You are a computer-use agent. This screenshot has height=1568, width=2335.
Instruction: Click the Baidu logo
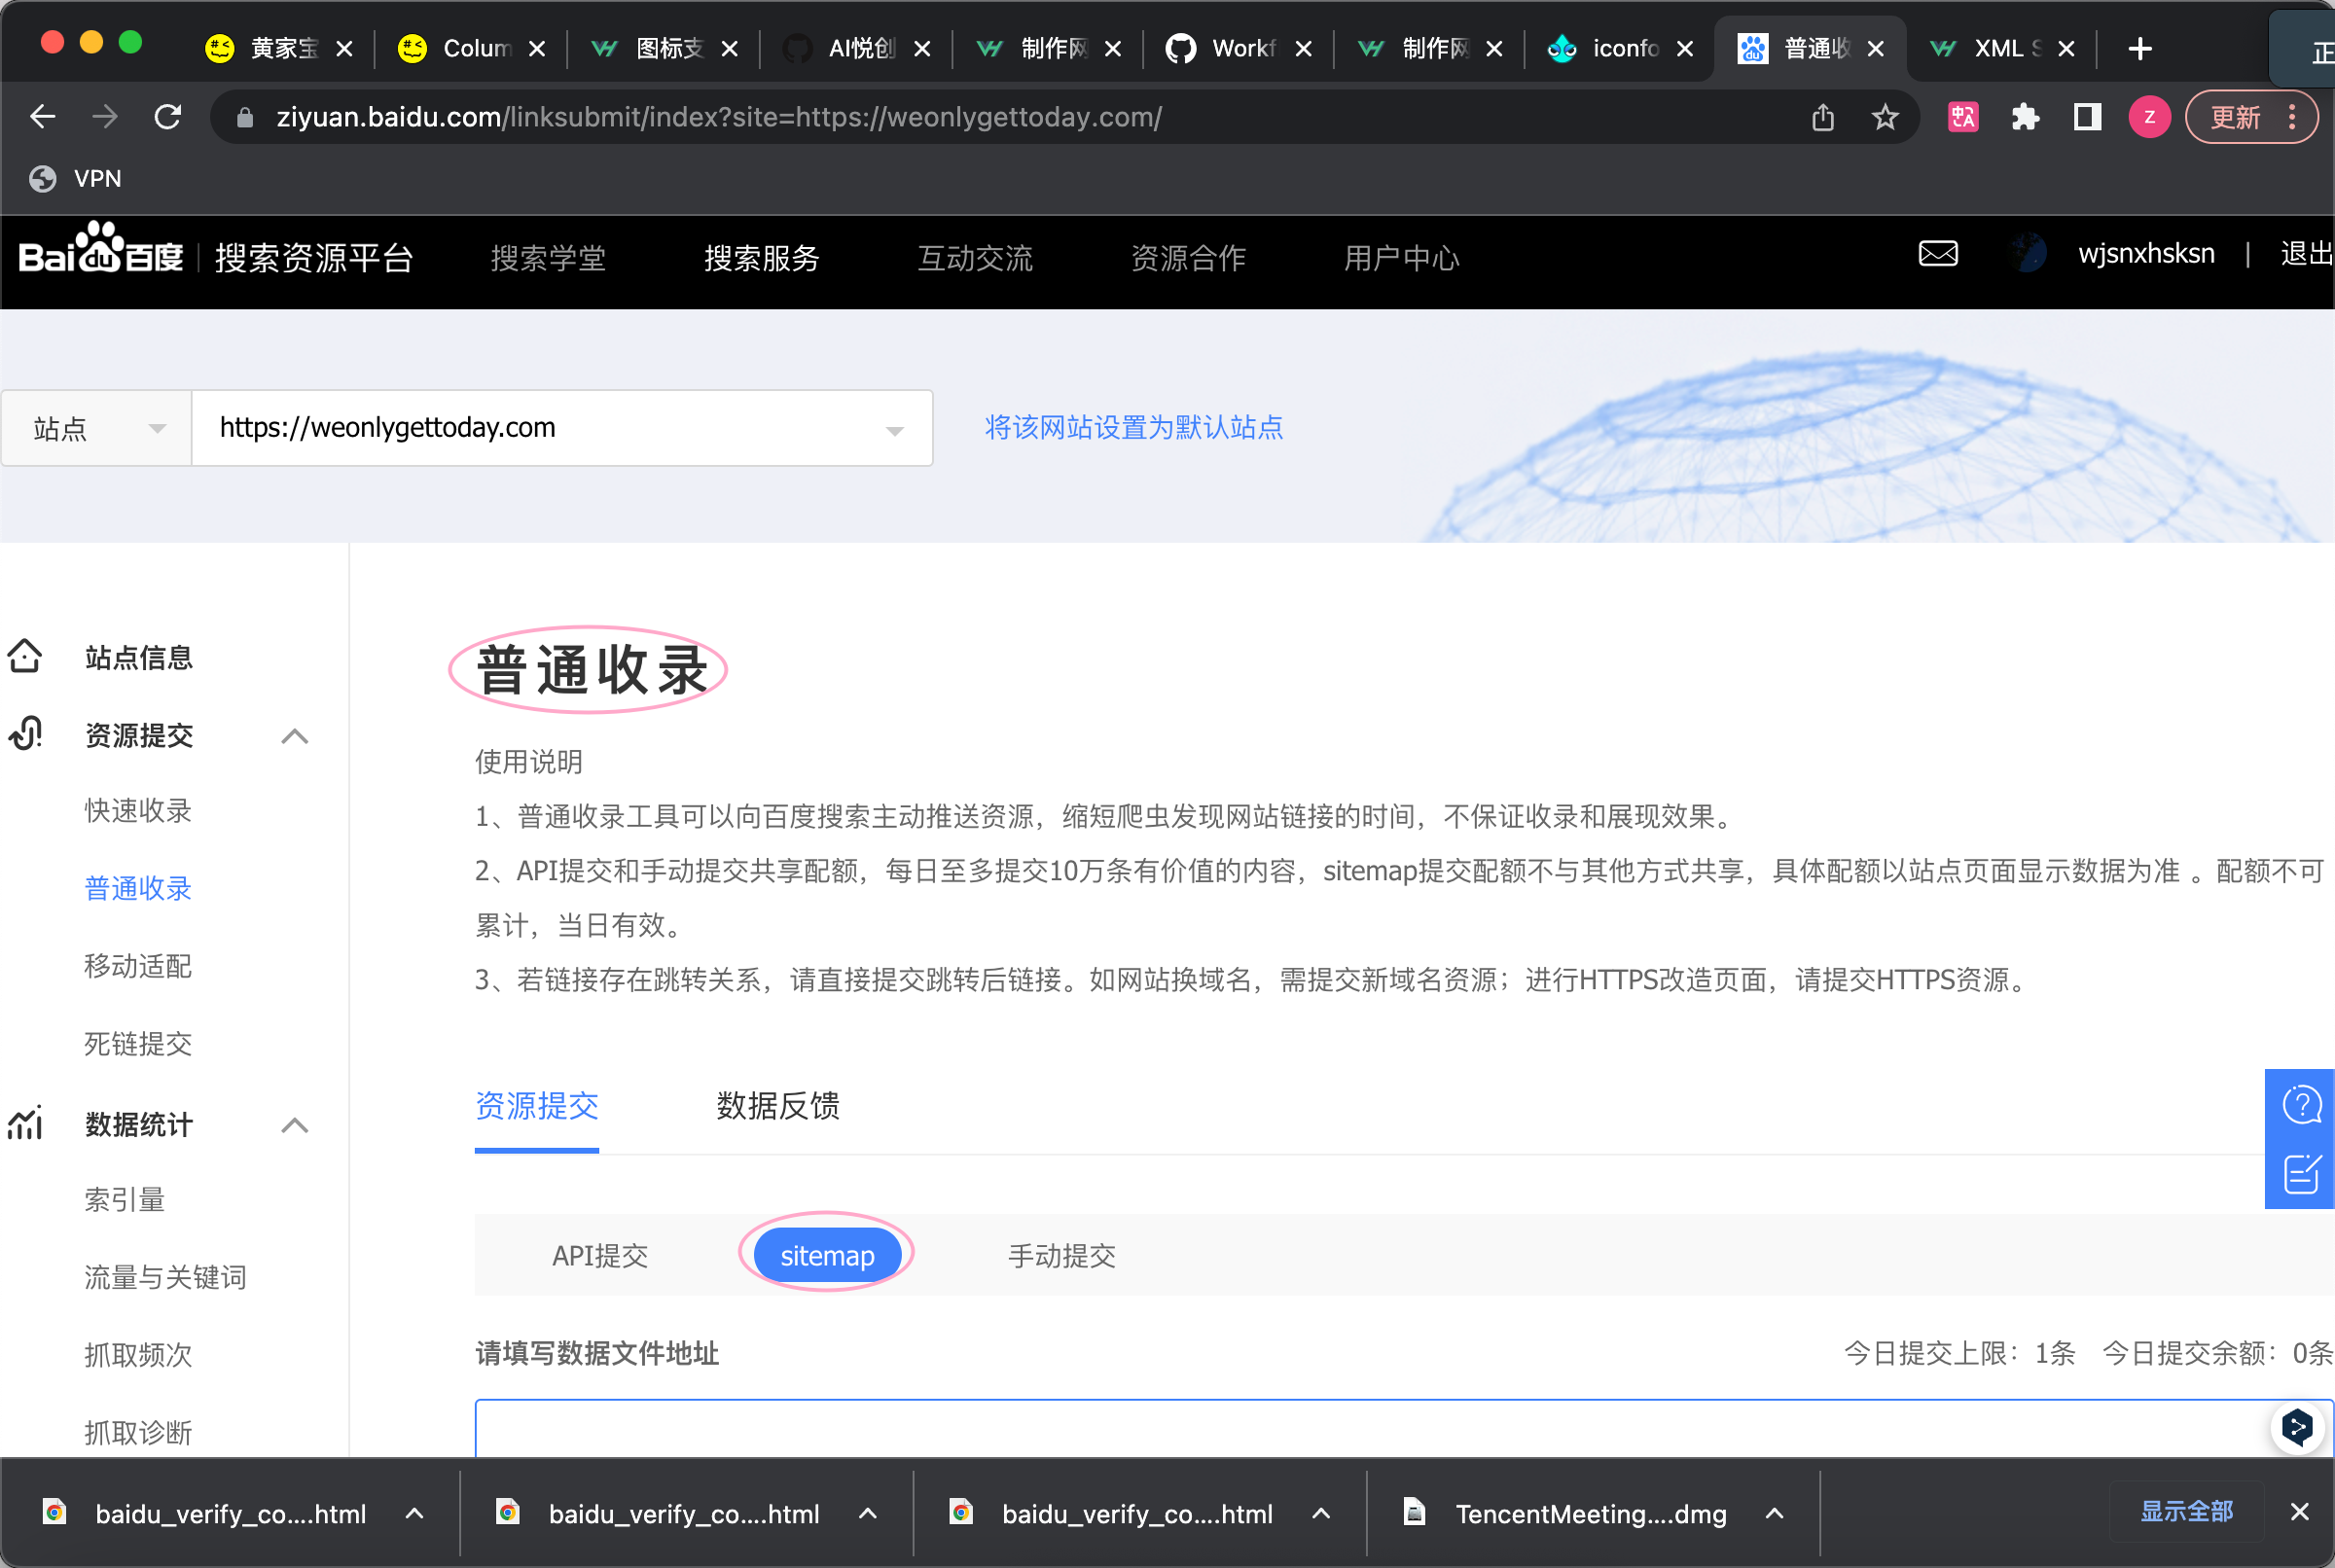[x=100, y=250]
